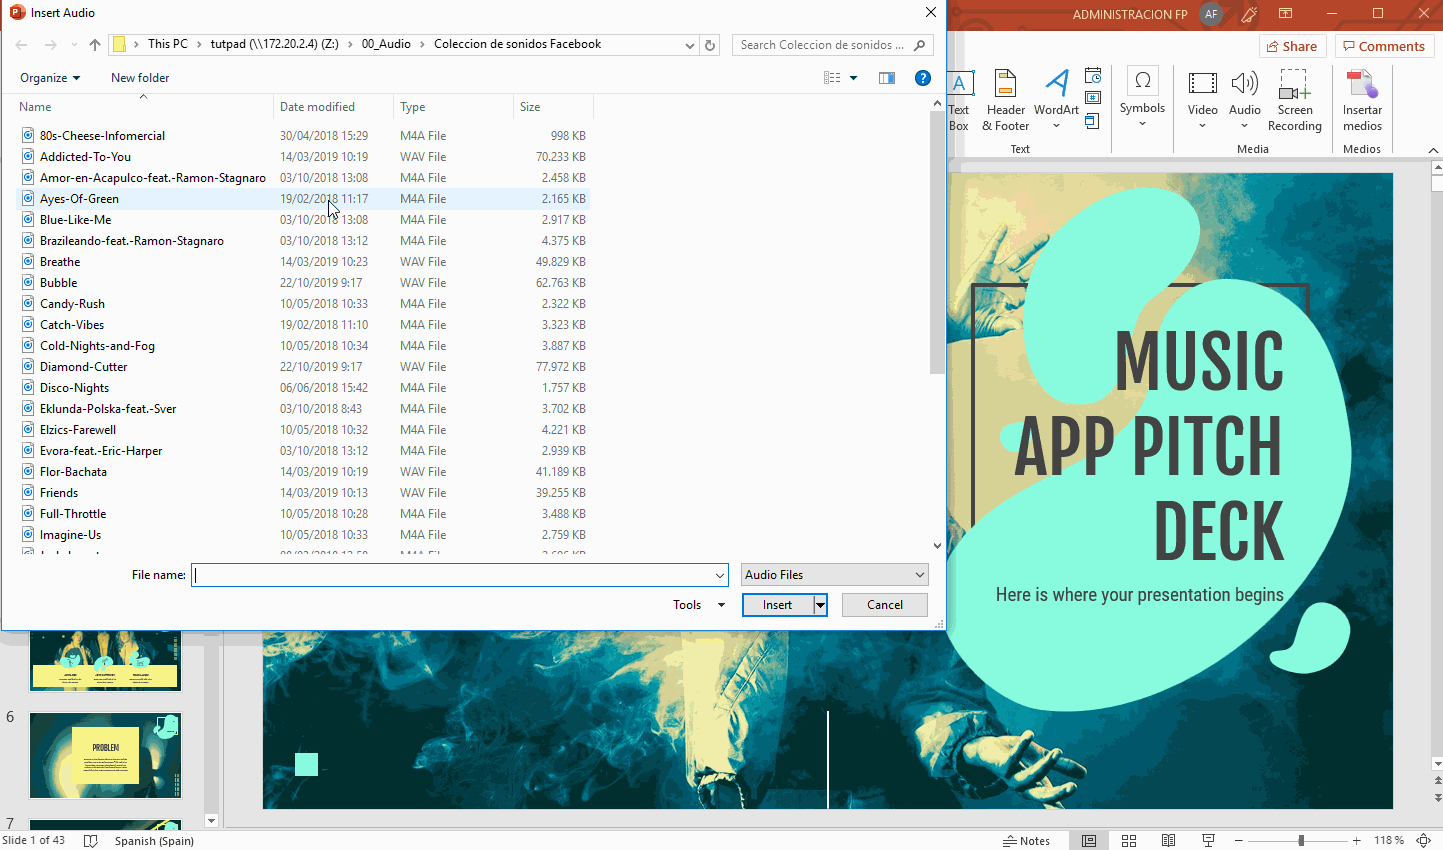Open the Audio Files type dropdown
The height and width of the screenshot is (850, 1443).
[834, 575]
